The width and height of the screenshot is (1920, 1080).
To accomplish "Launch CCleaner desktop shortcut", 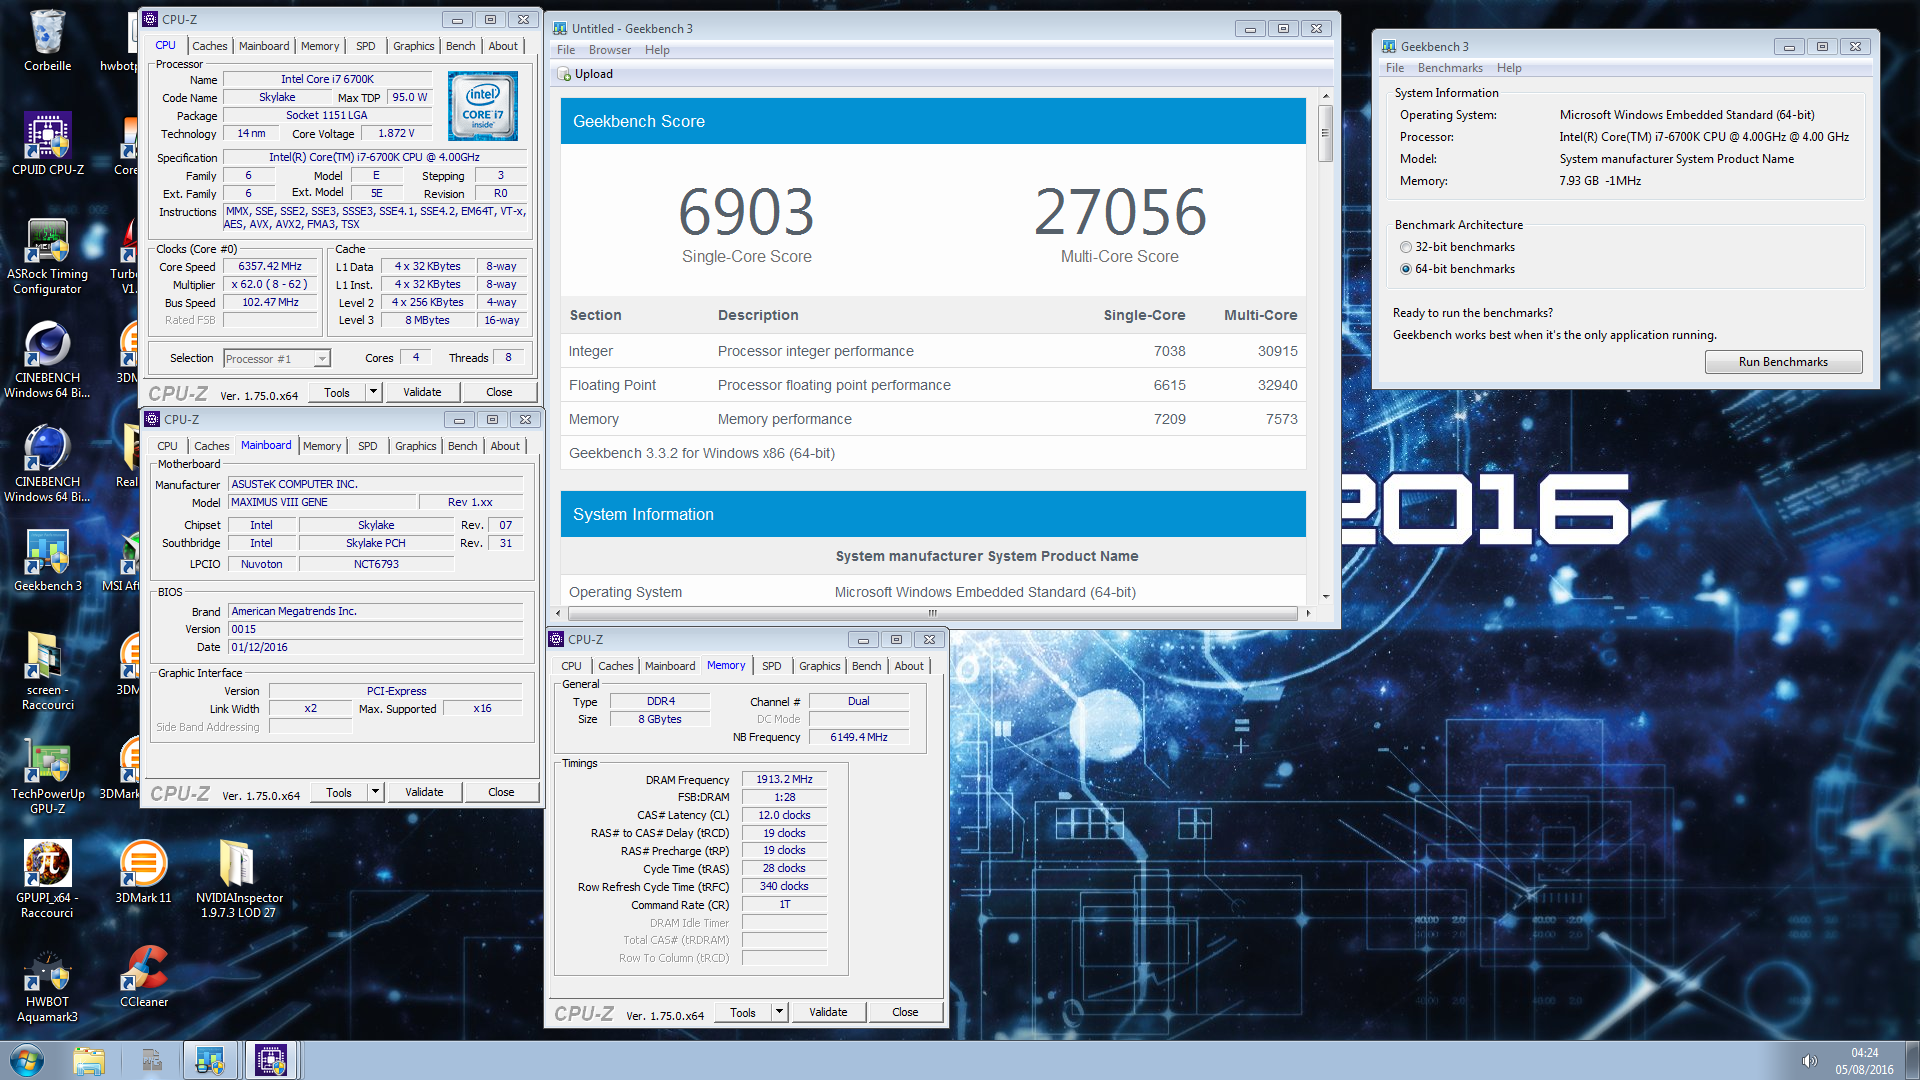I will [143, 976].
